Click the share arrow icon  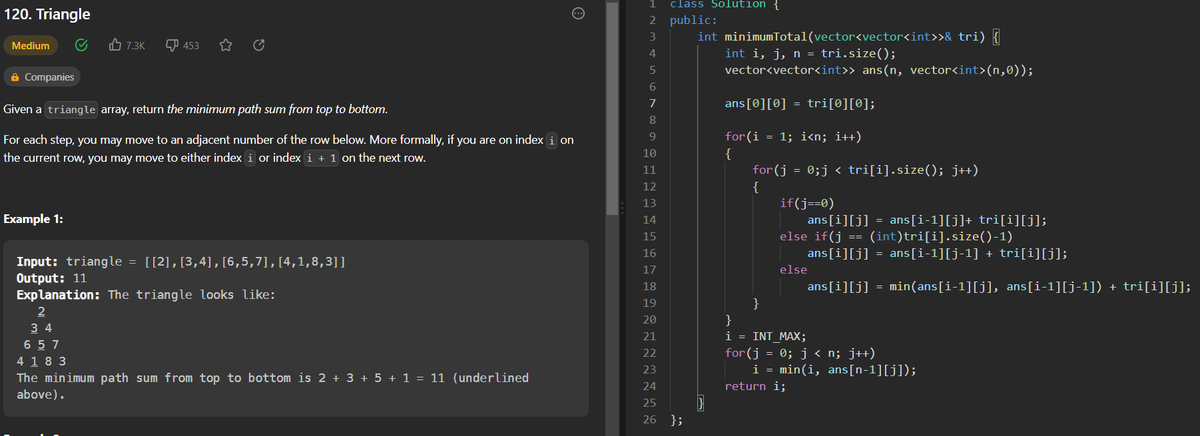[259, 45]
